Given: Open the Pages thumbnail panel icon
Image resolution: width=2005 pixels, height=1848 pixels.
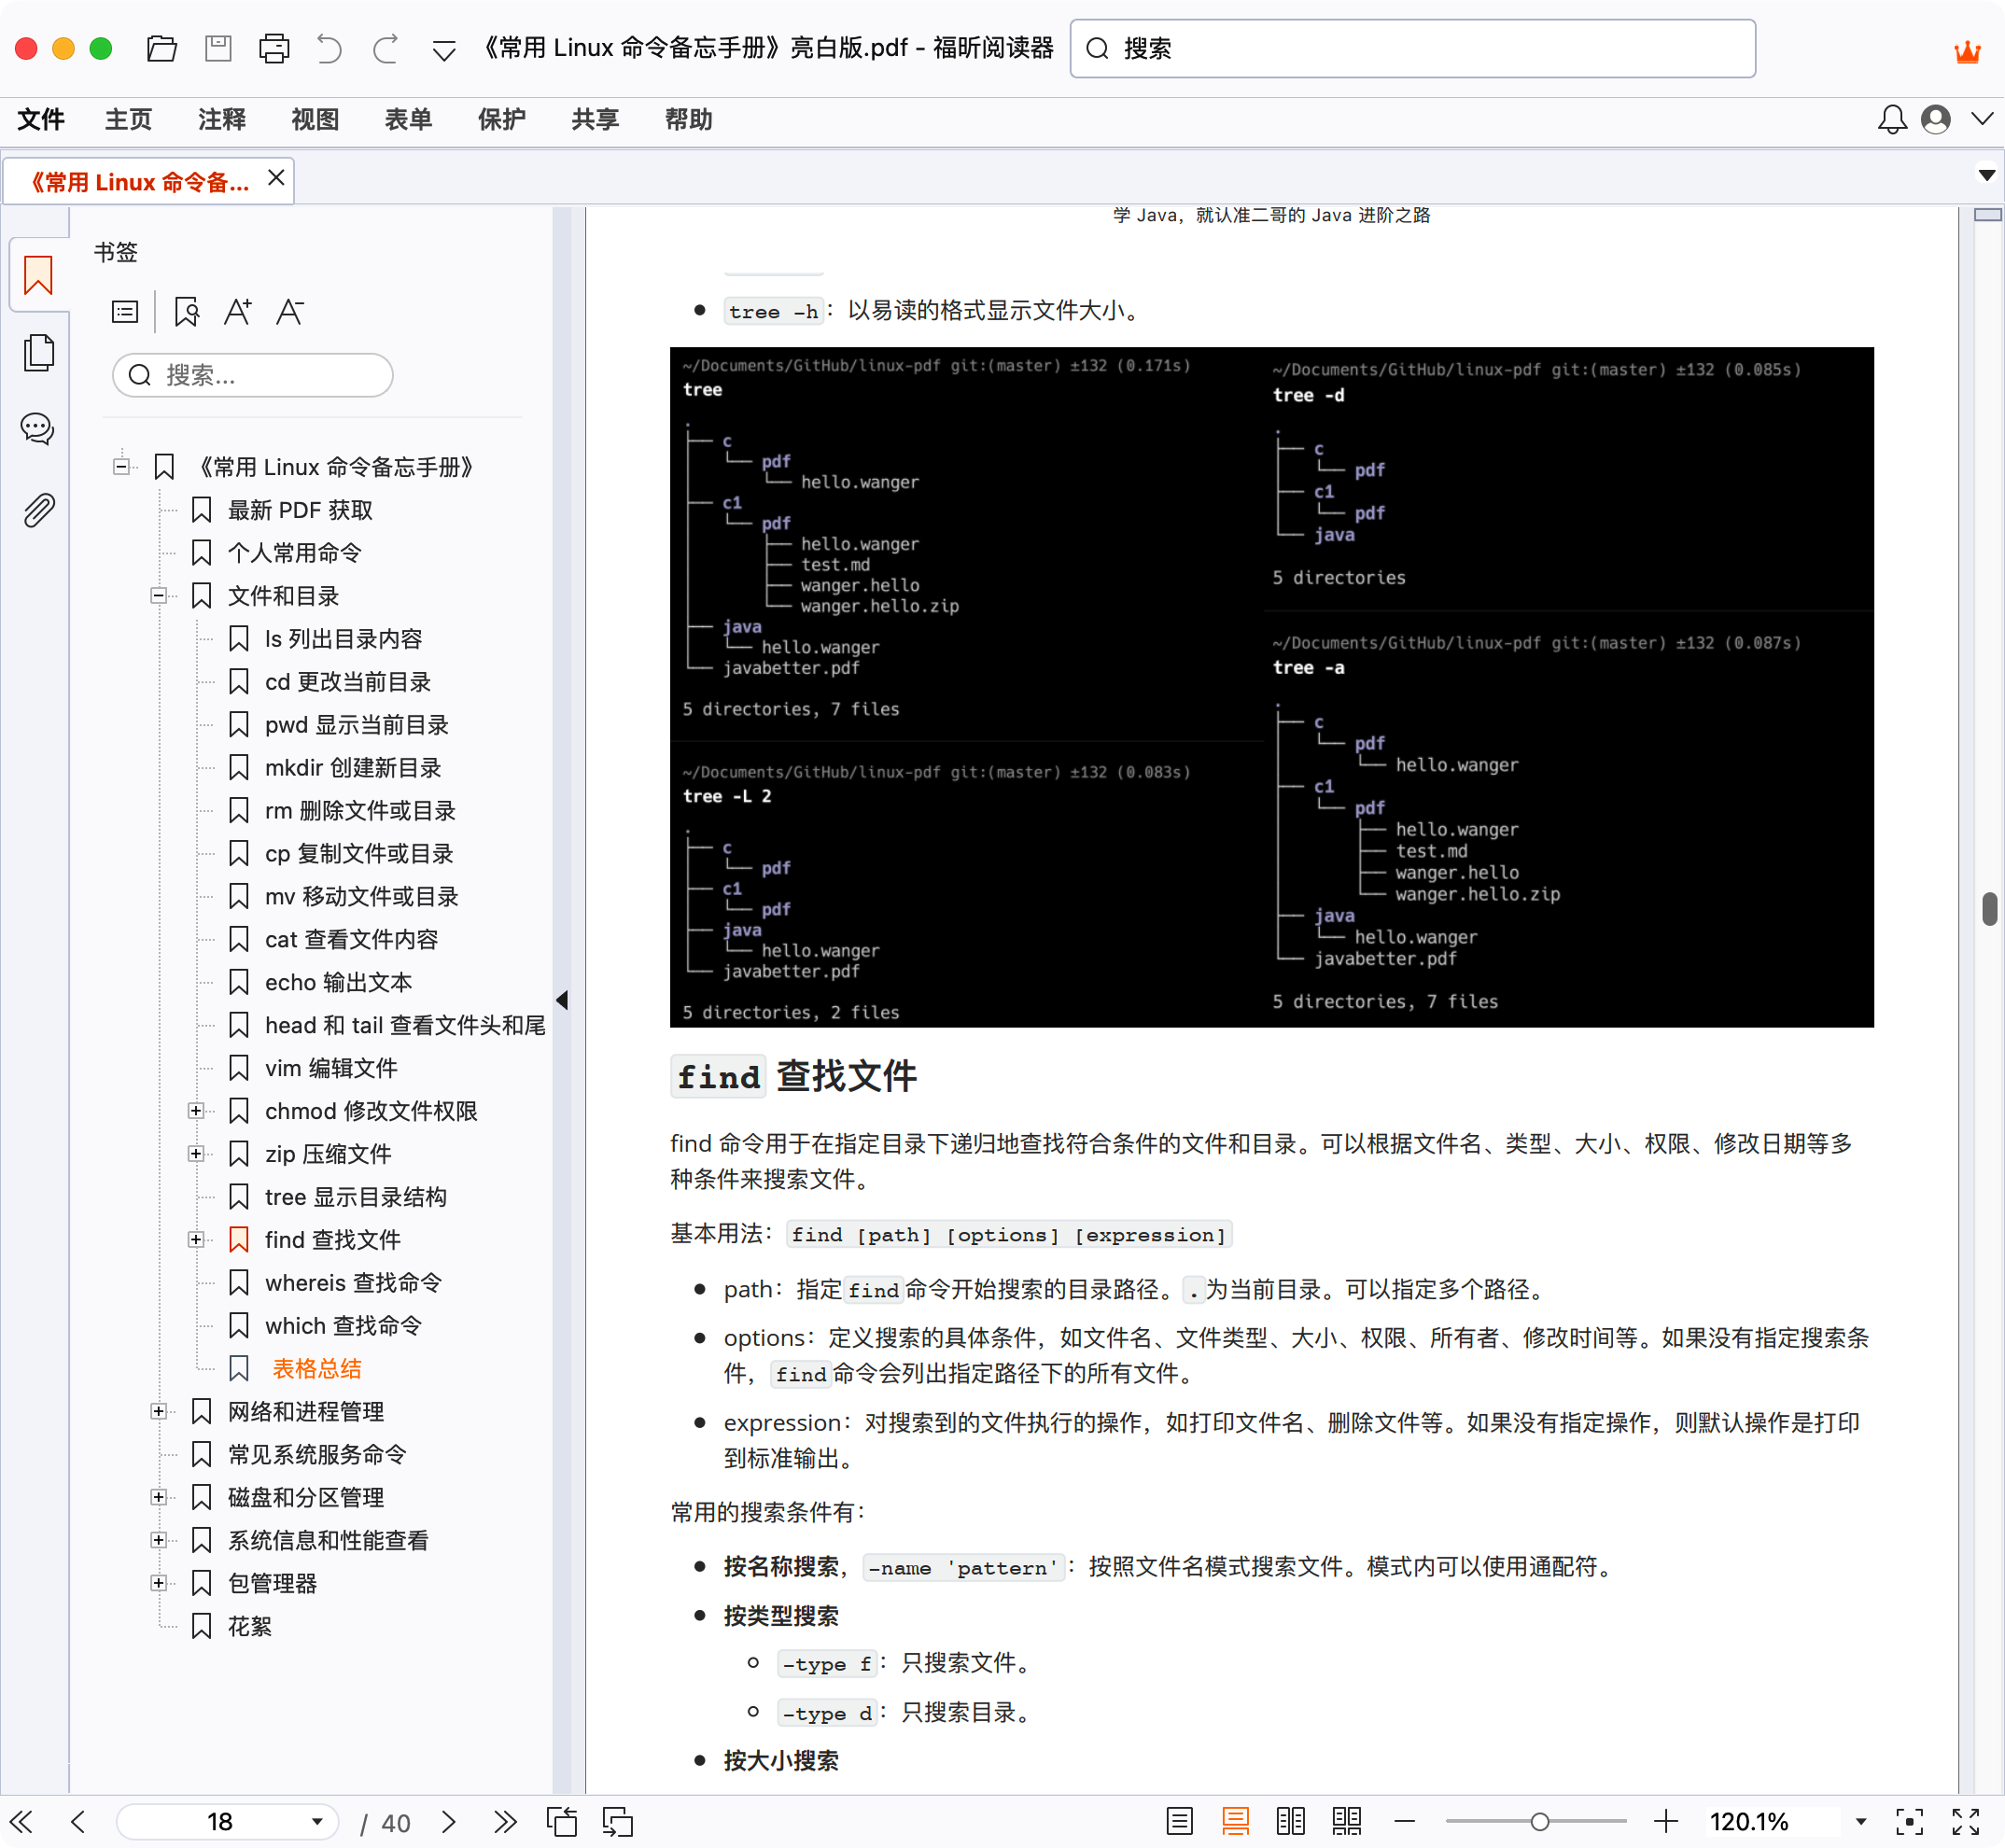Looking at the screenshot, I should pos(38,353).
